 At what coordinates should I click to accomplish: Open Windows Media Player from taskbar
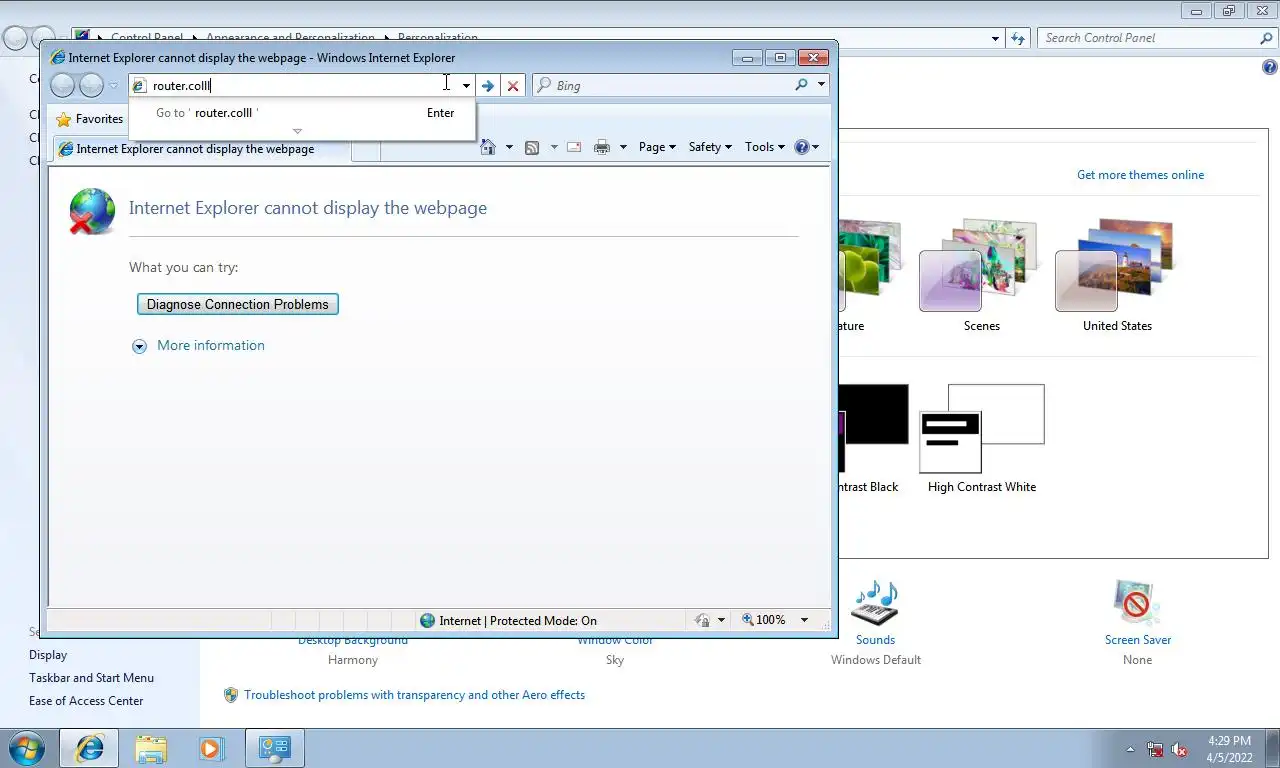[210, 748]
